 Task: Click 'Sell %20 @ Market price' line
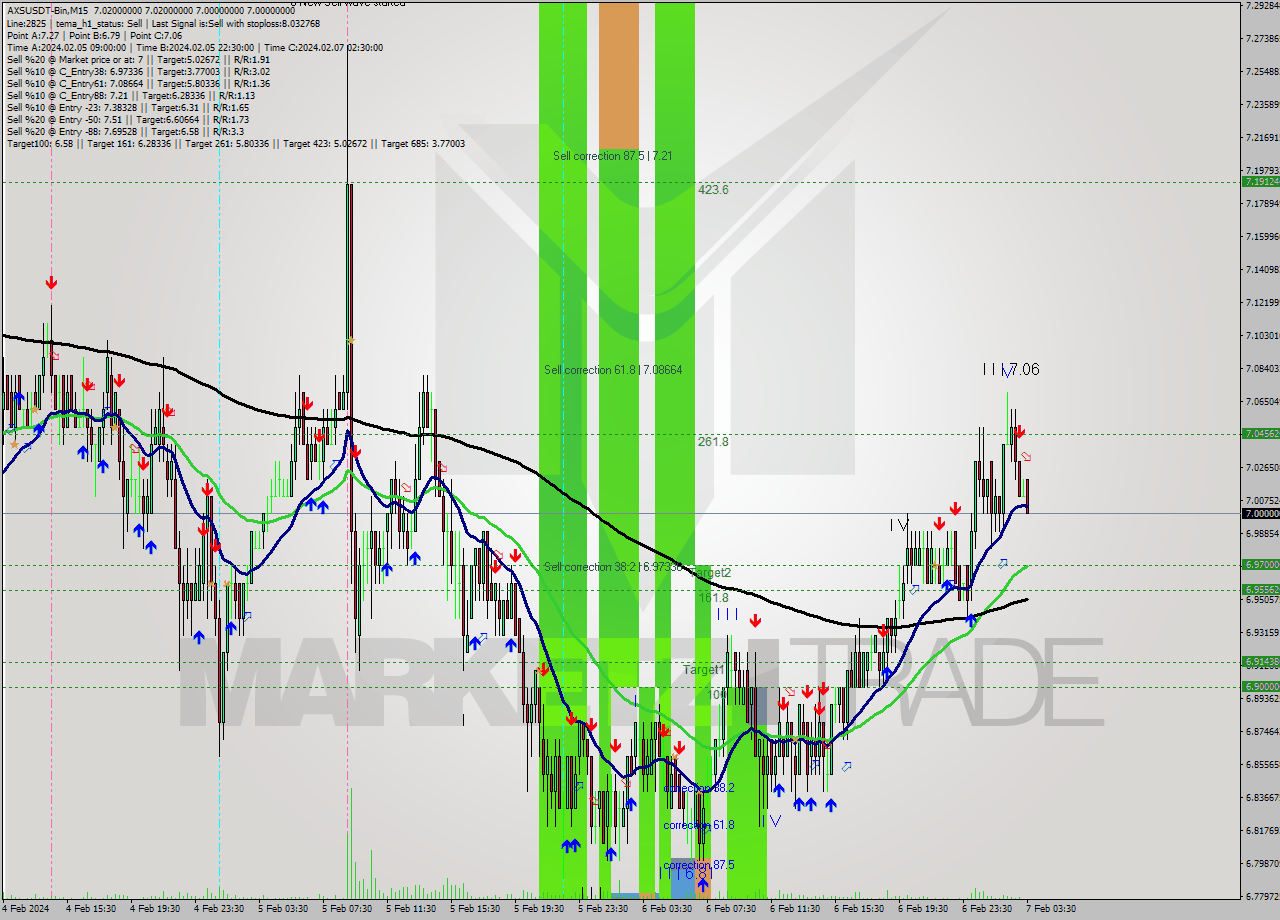pyautogui.click(x=138, y=59)
